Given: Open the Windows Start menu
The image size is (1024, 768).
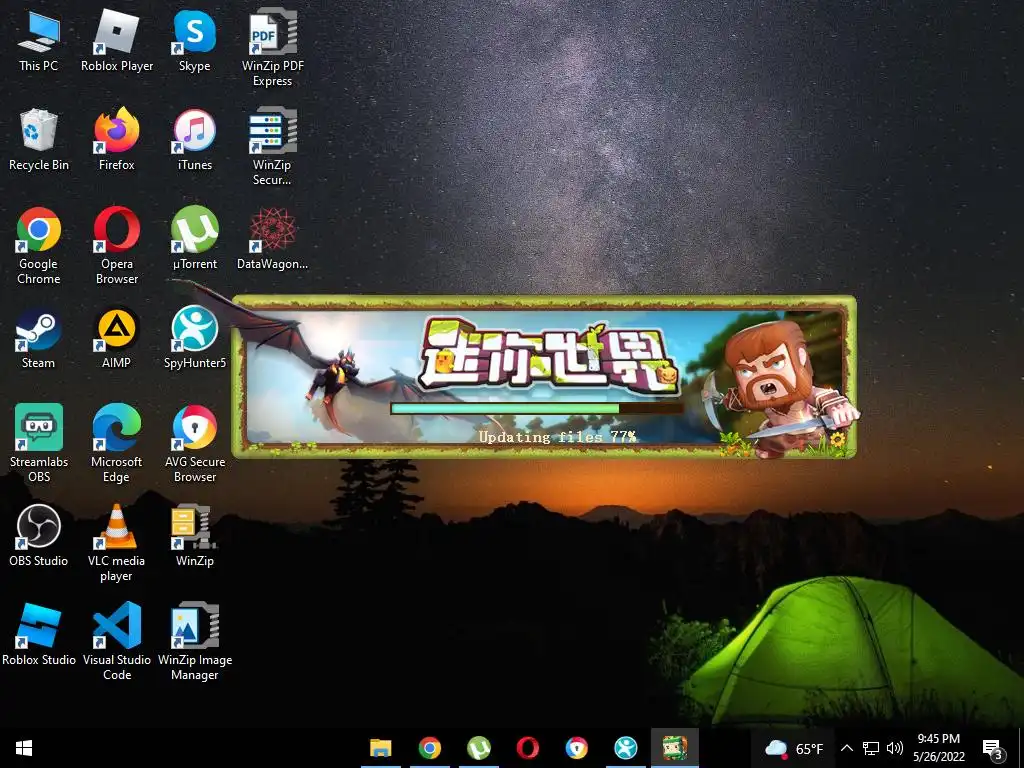Looking at the screenshot, I should click(24, 748).
